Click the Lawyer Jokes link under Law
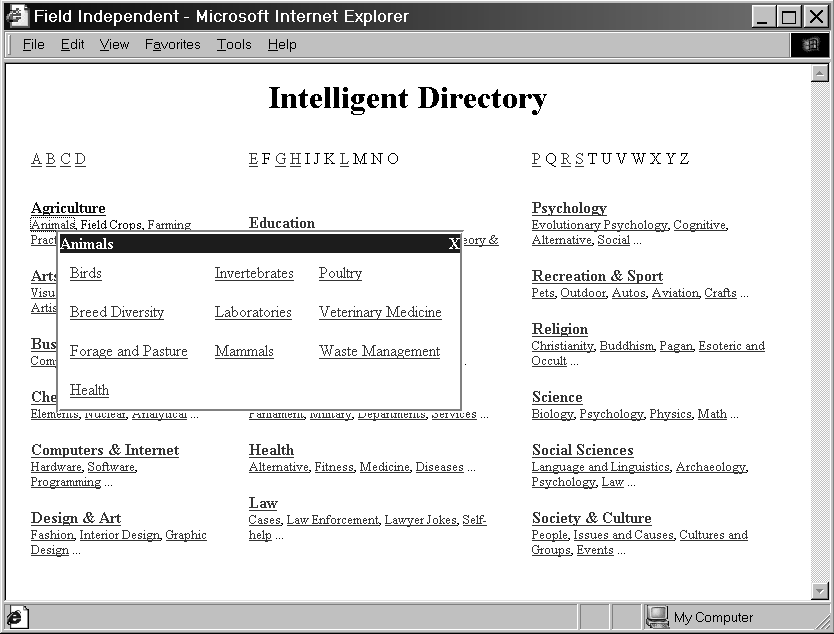This screenshot has height=634, width=834. [420, 520]
